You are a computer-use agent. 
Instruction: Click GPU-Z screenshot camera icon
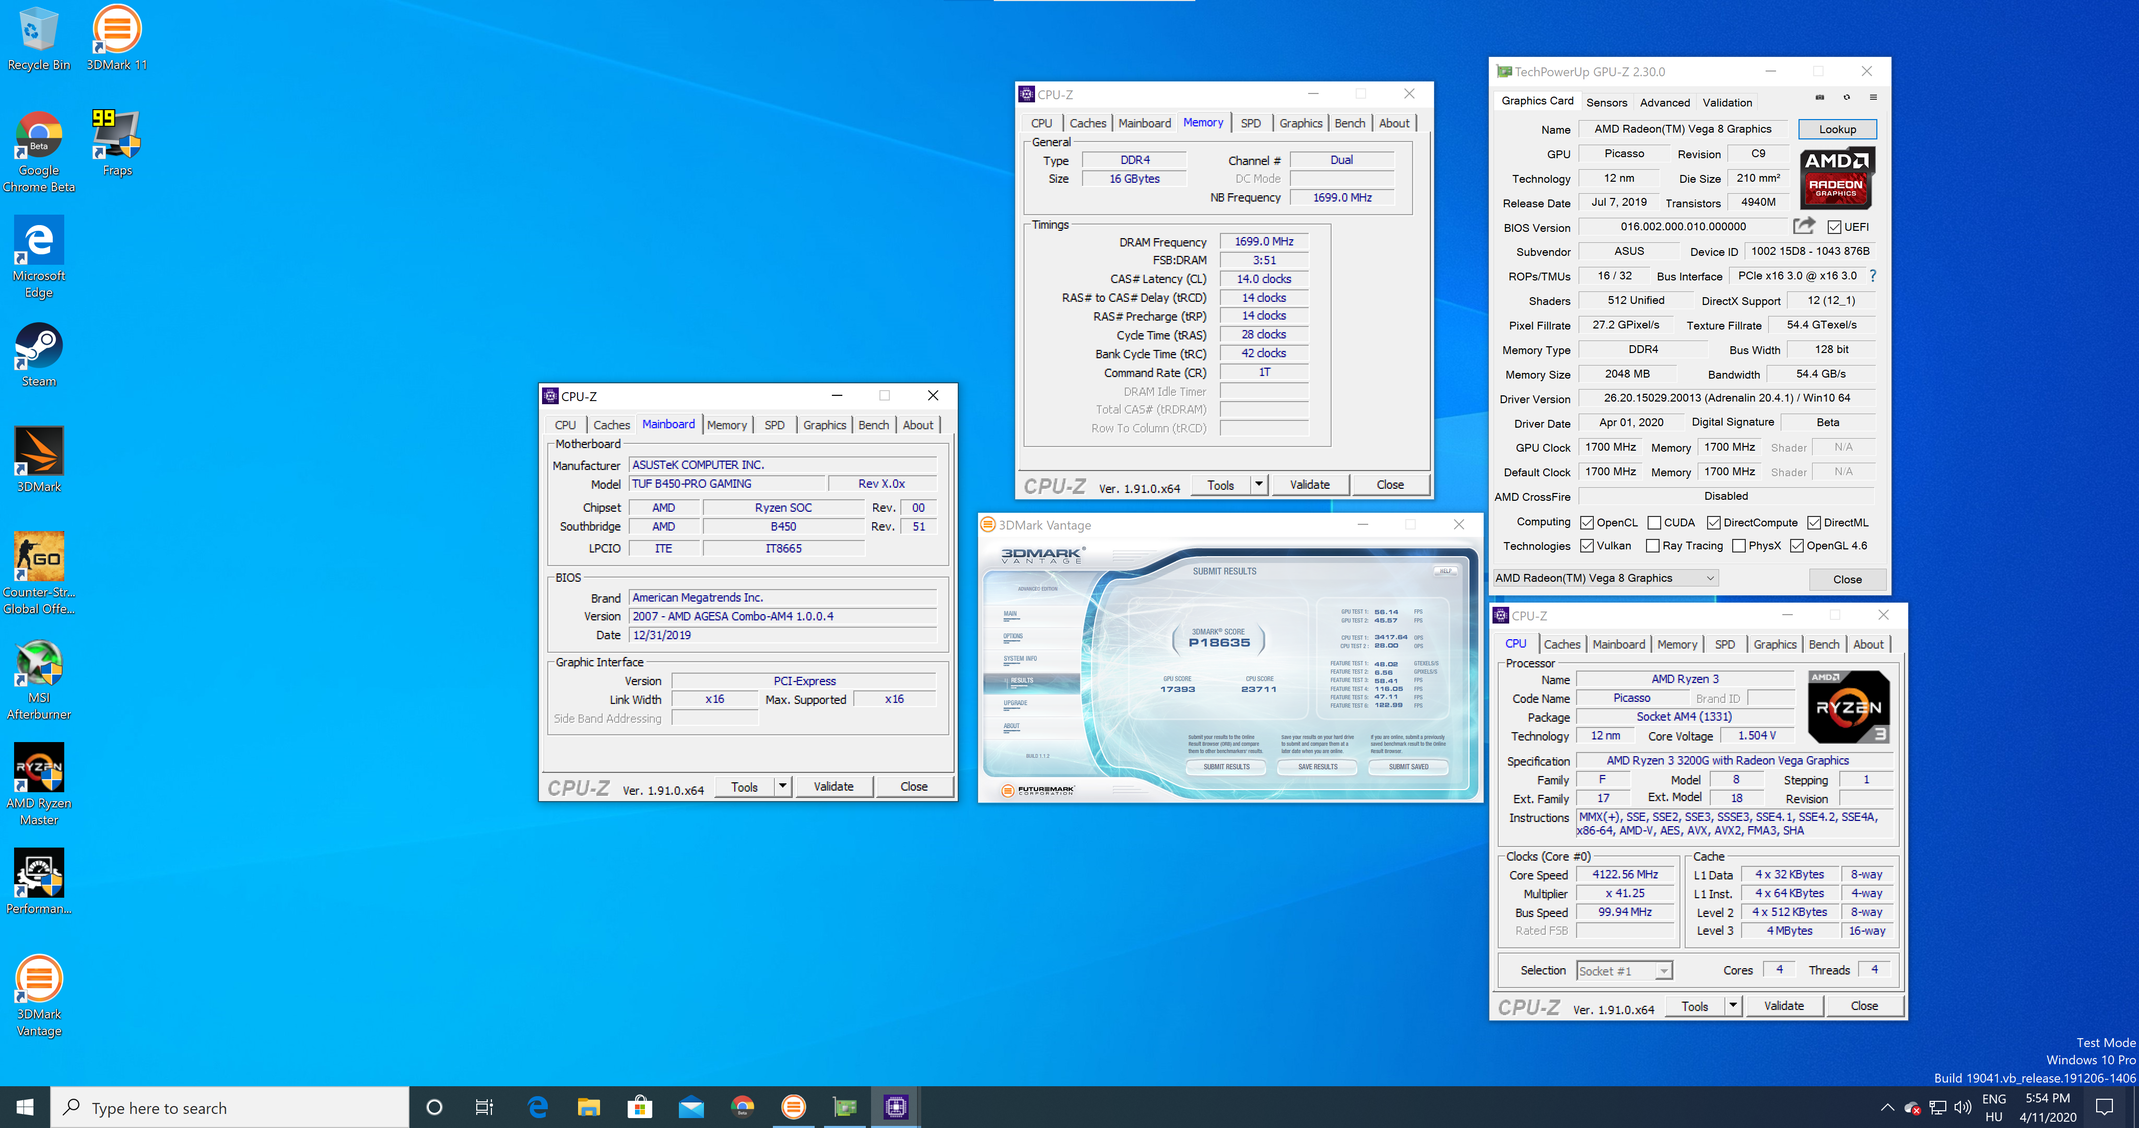(x=1820, y=98)
